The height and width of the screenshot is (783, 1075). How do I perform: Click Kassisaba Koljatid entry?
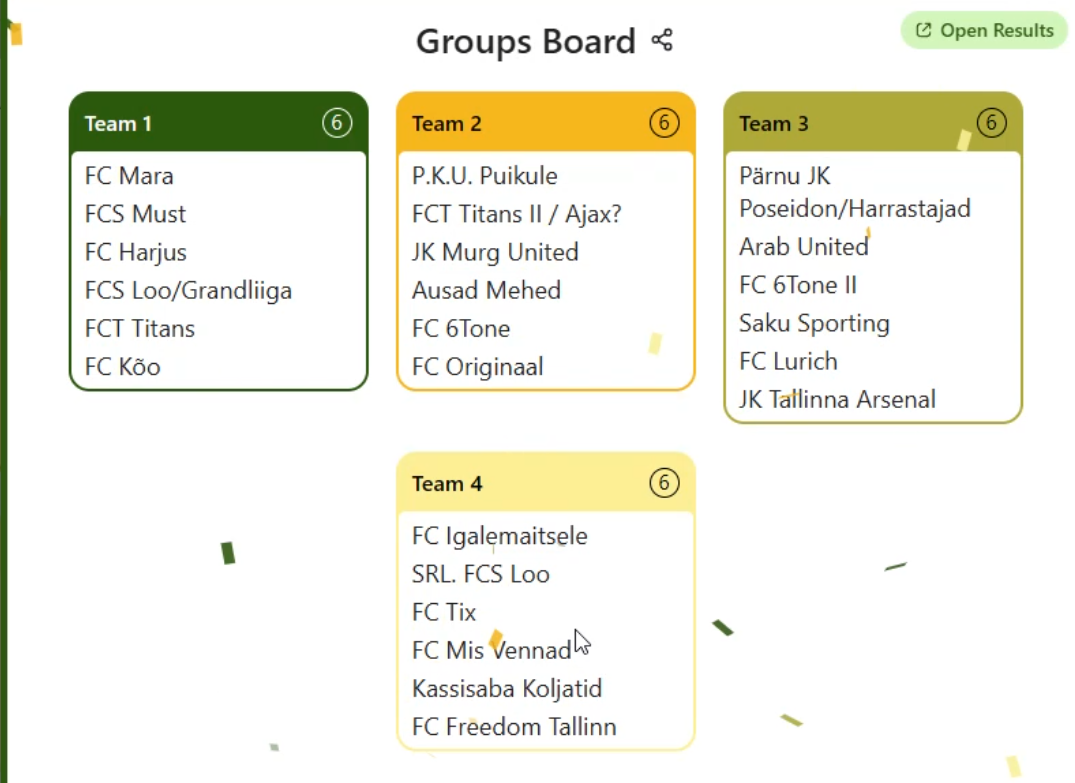(507, 689)
